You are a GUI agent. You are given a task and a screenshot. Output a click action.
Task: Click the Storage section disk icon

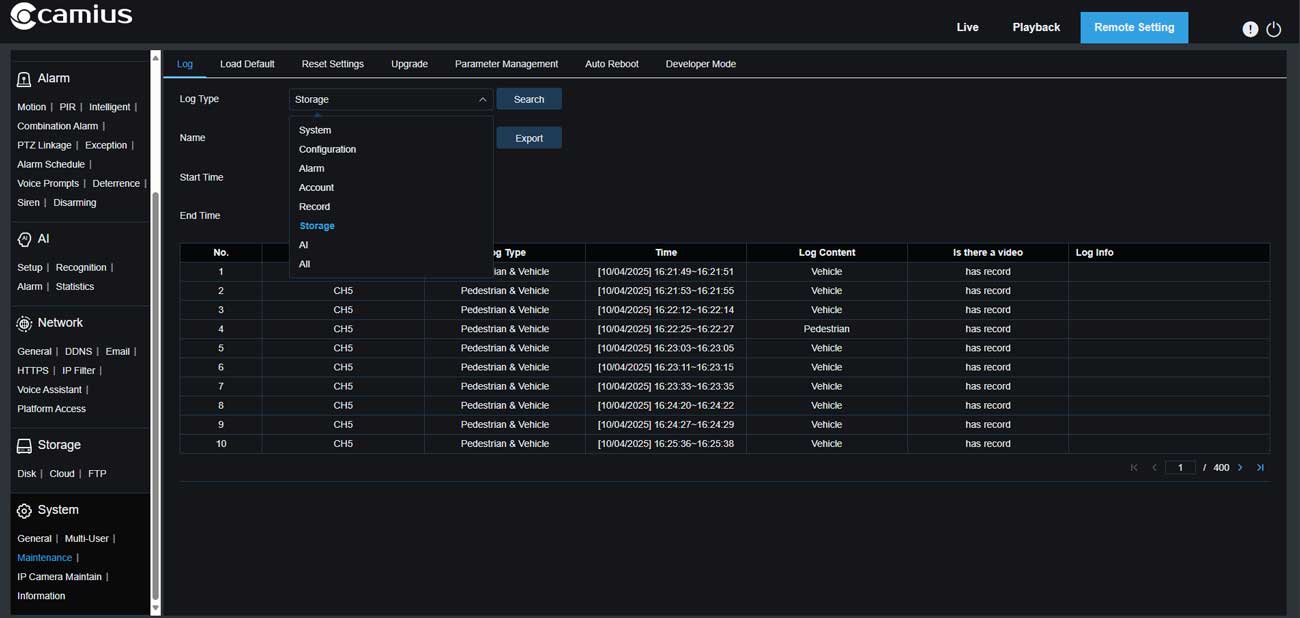tap(24, 446)
